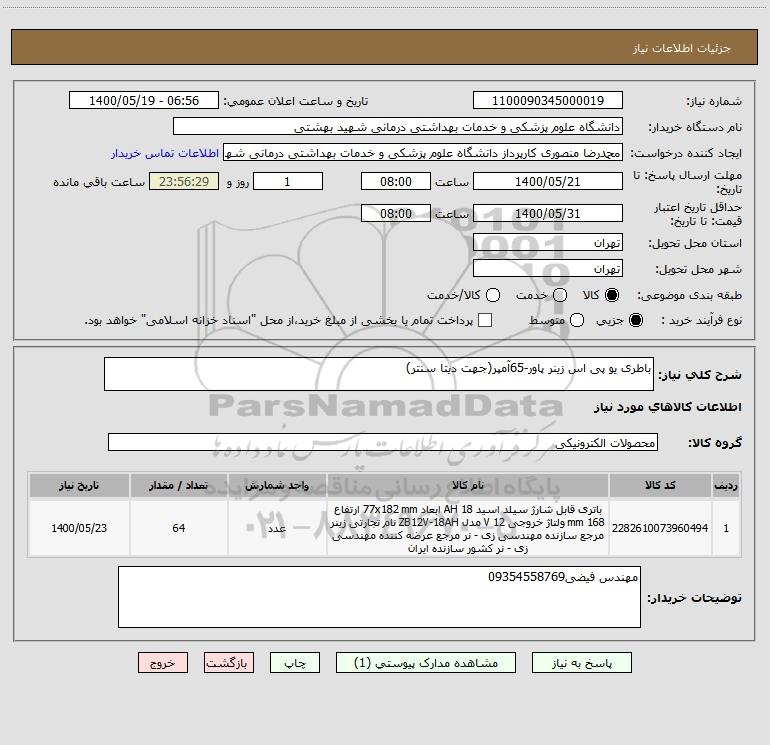Screen dimensions: 770x745
Task: Tick the اسناد خزانه اسلامی payment checkbox
Action: pos(485,320)
